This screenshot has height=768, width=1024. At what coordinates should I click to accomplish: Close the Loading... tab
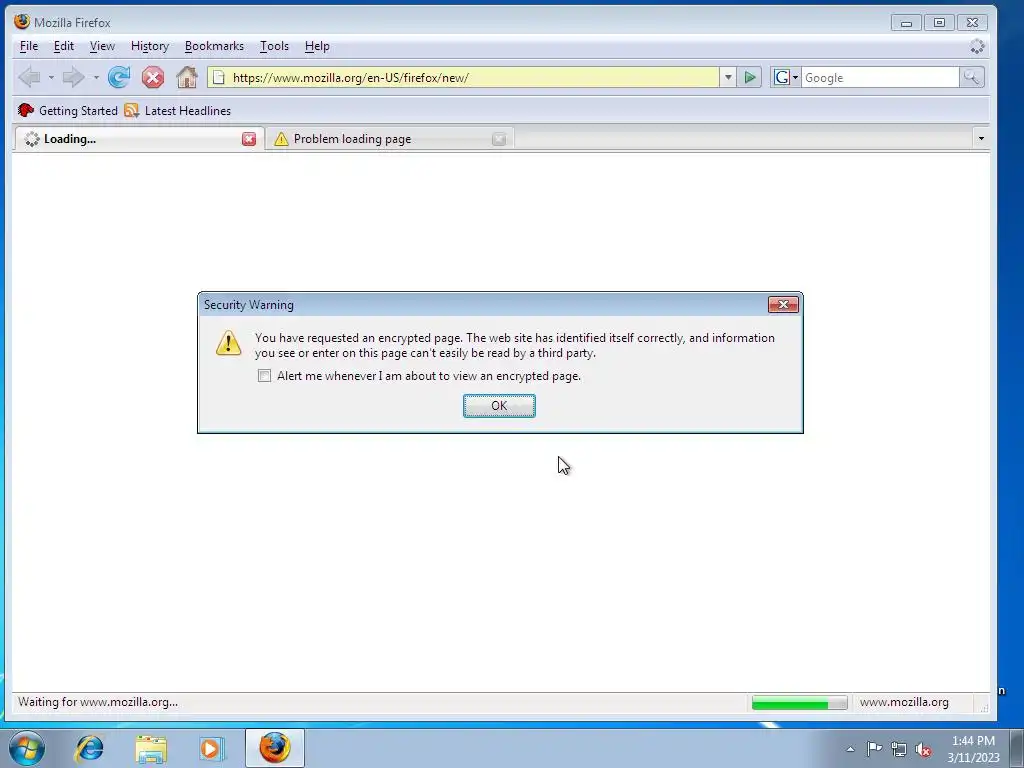pyautogui.click(x=249, y=138)
